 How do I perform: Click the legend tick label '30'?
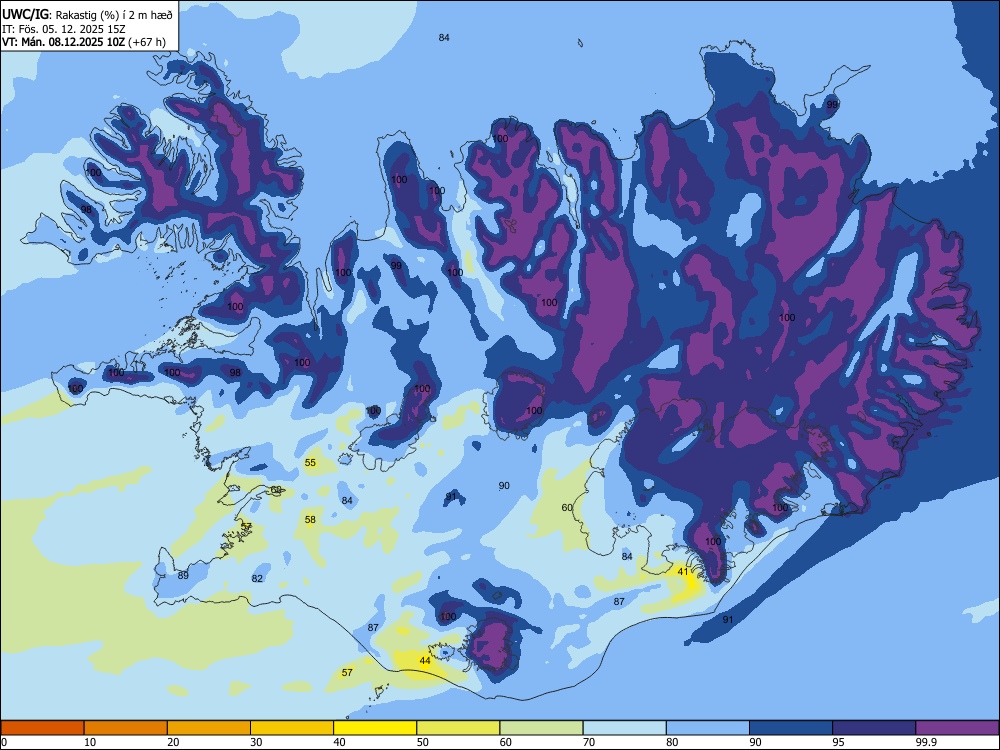(x=256, y=742)
